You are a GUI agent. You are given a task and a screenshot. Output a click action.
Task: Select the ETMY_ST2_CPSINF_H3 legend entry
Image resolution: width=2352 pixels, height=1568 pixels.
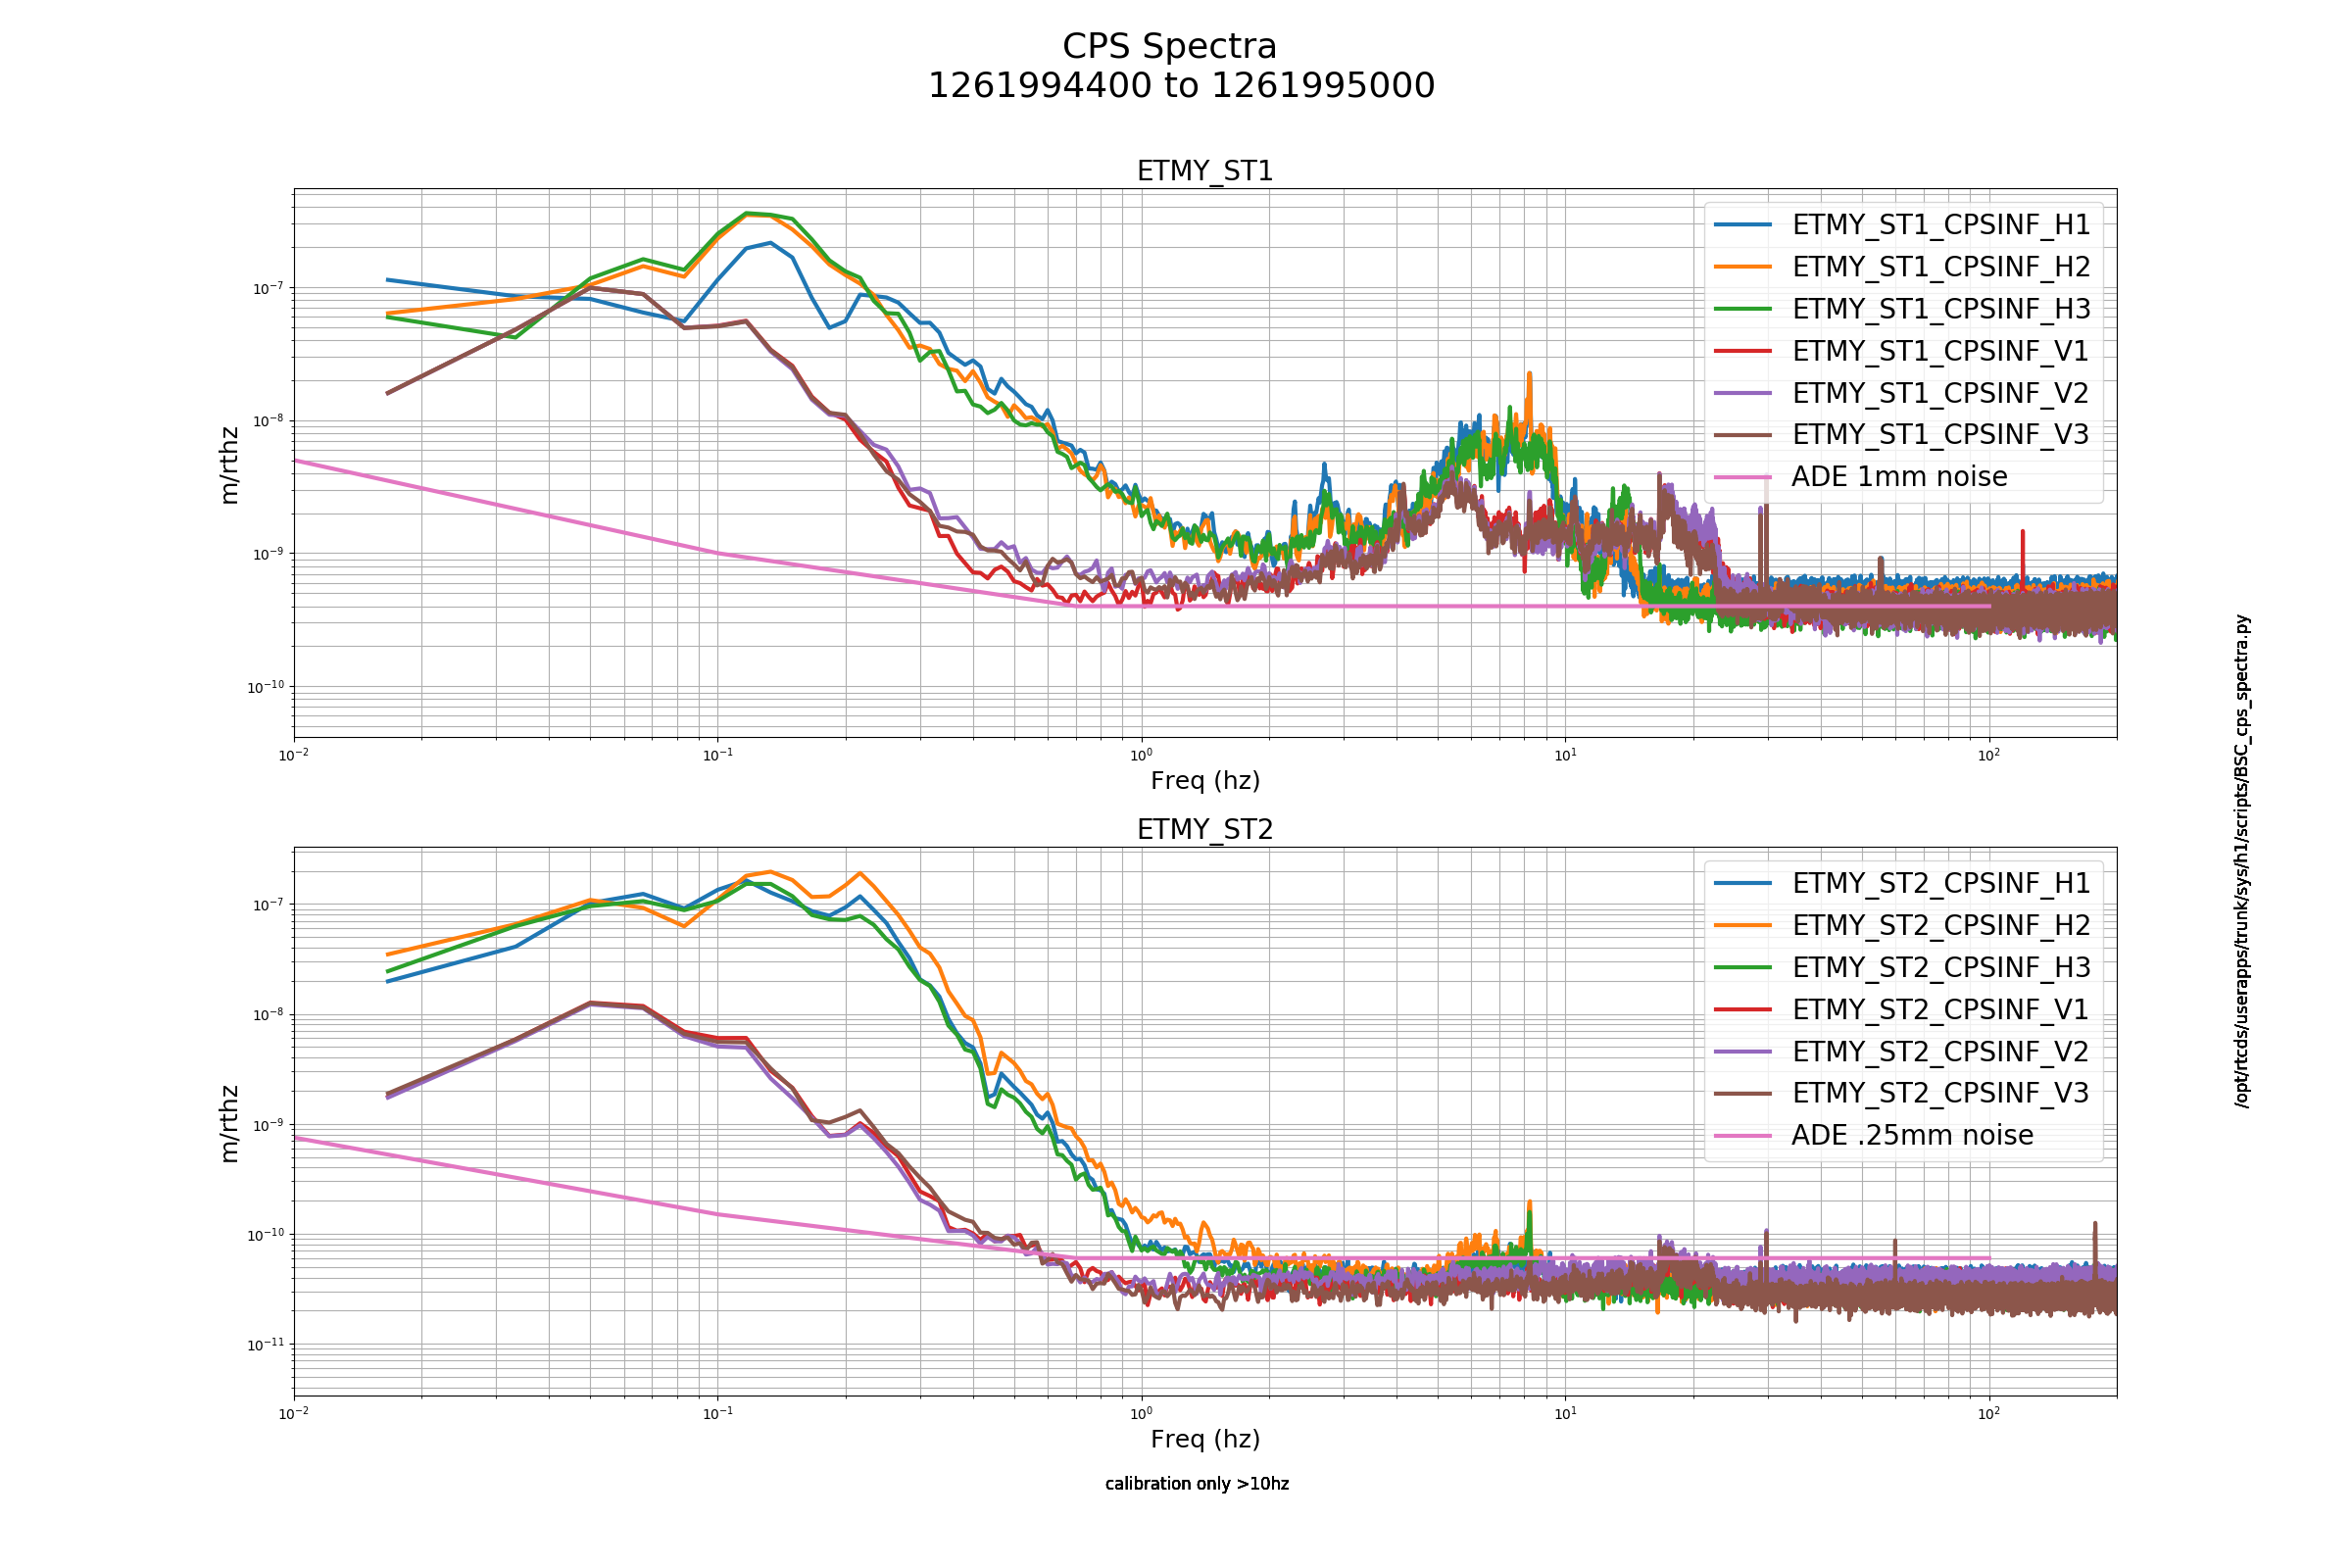[1902, 967]
